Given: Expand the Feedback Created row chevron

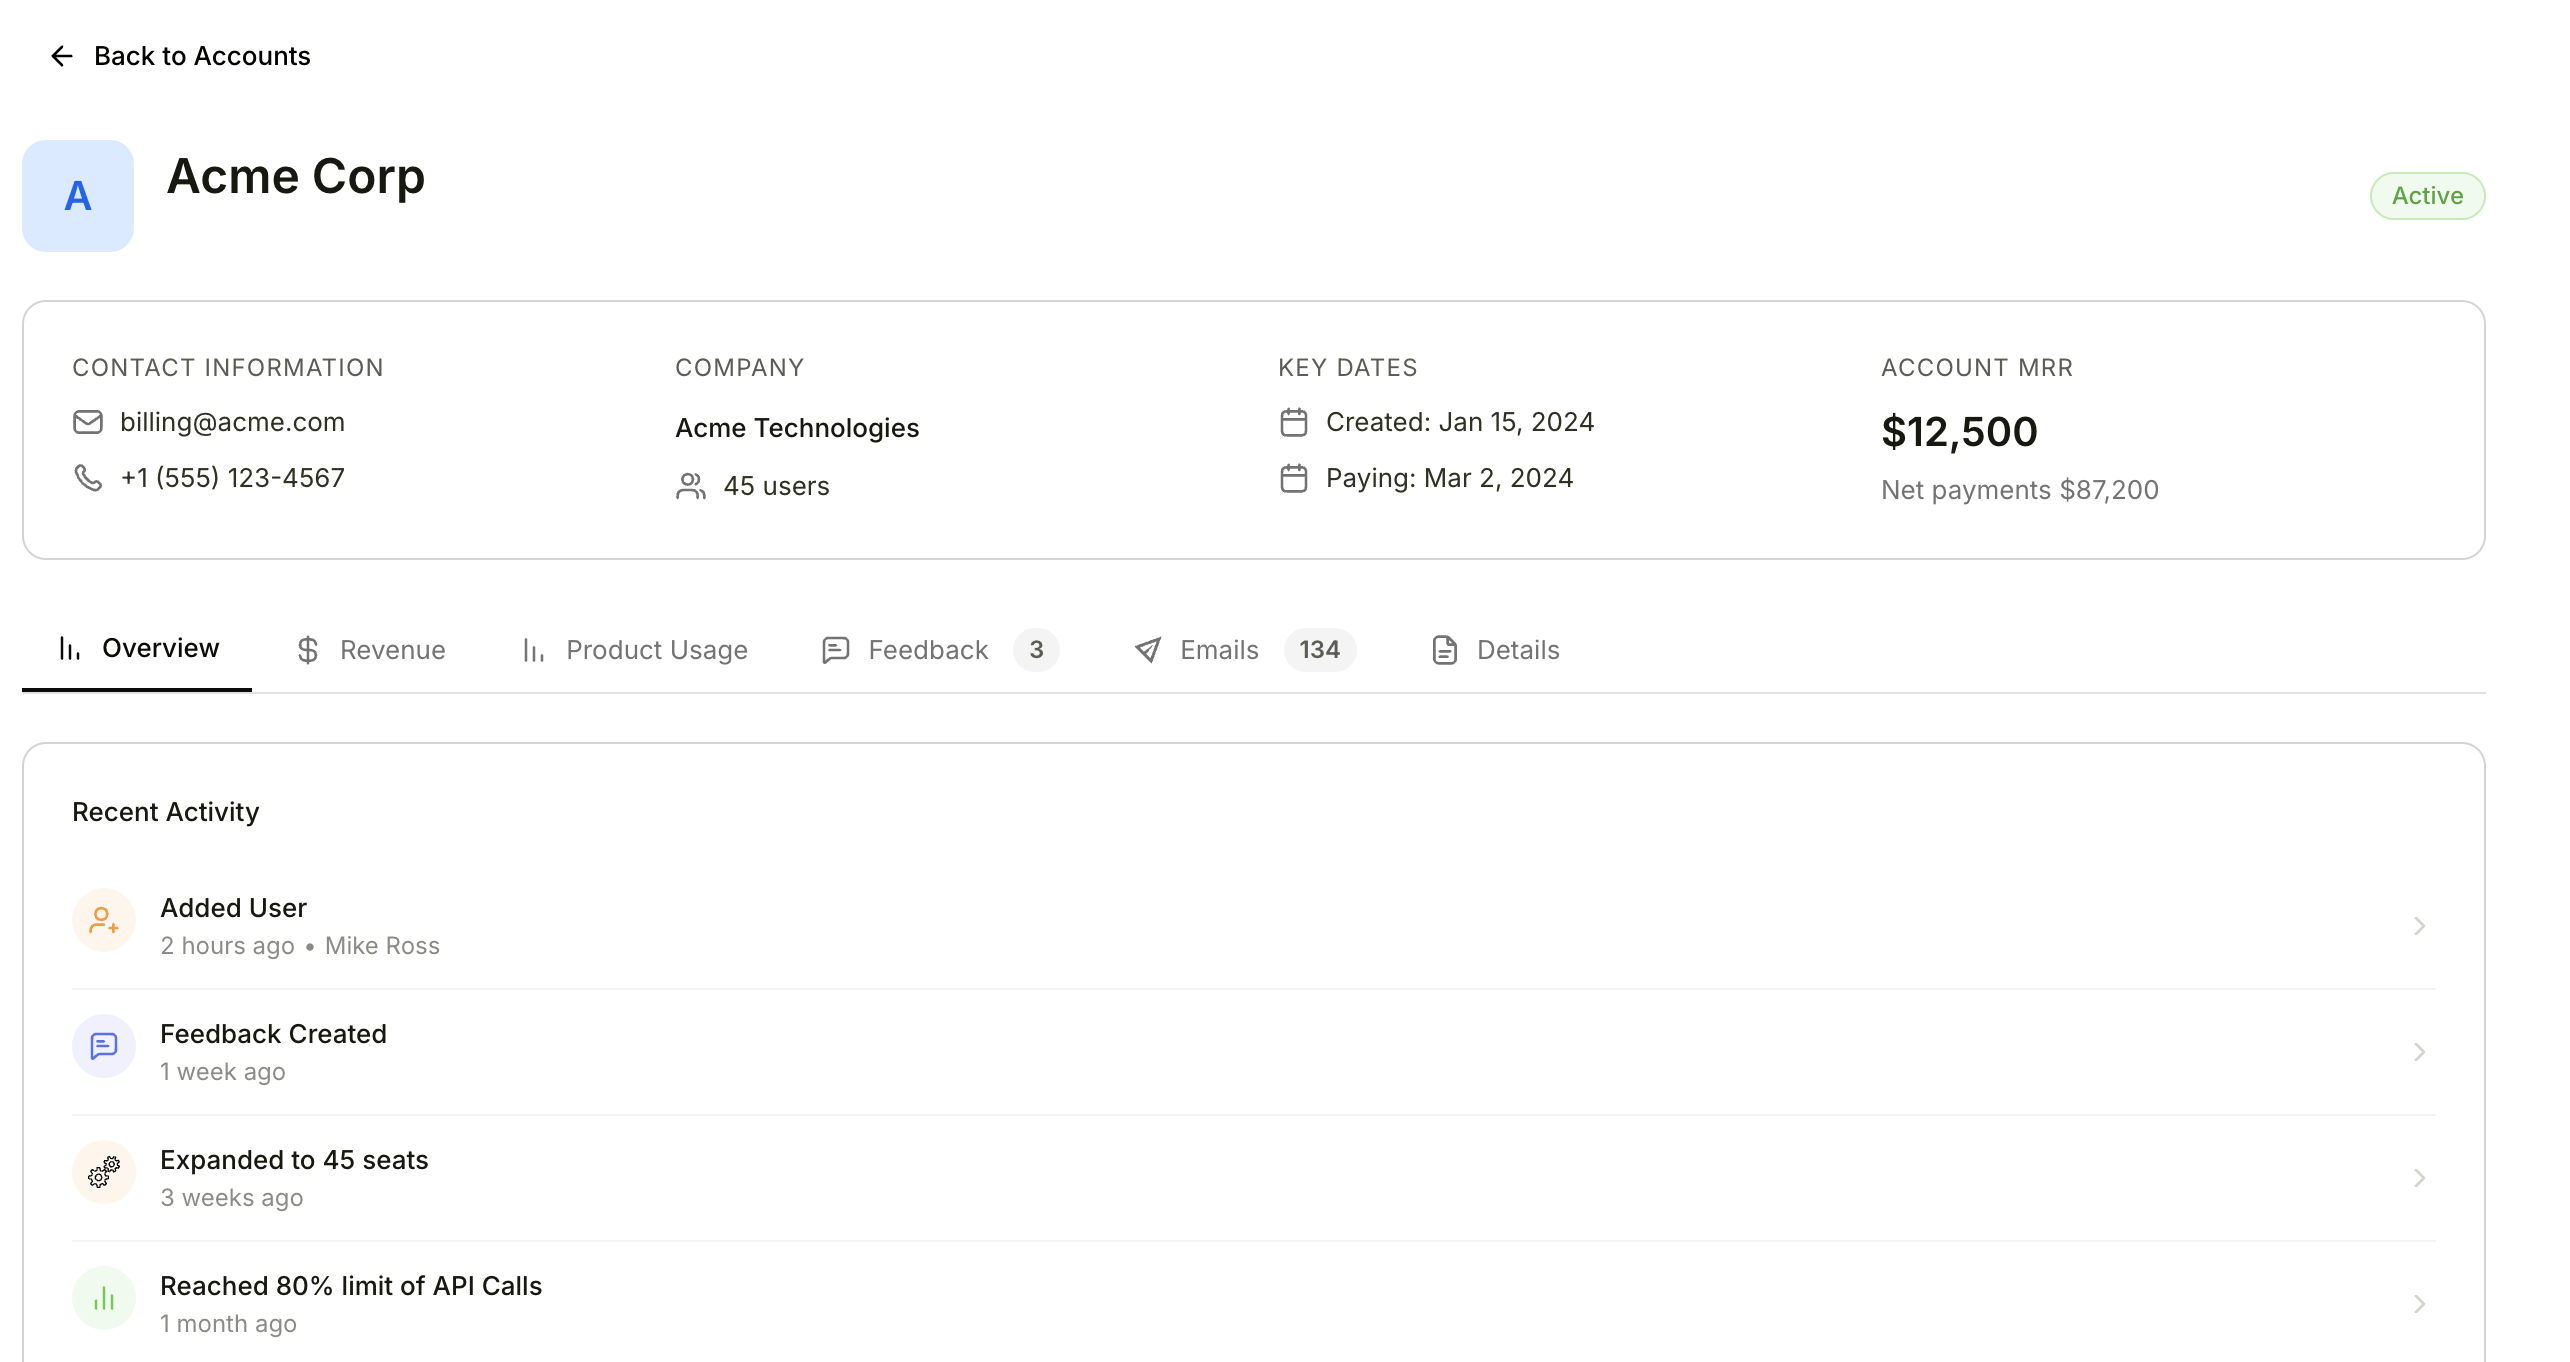Looking at the screenshot, I should point(2420,1052).
